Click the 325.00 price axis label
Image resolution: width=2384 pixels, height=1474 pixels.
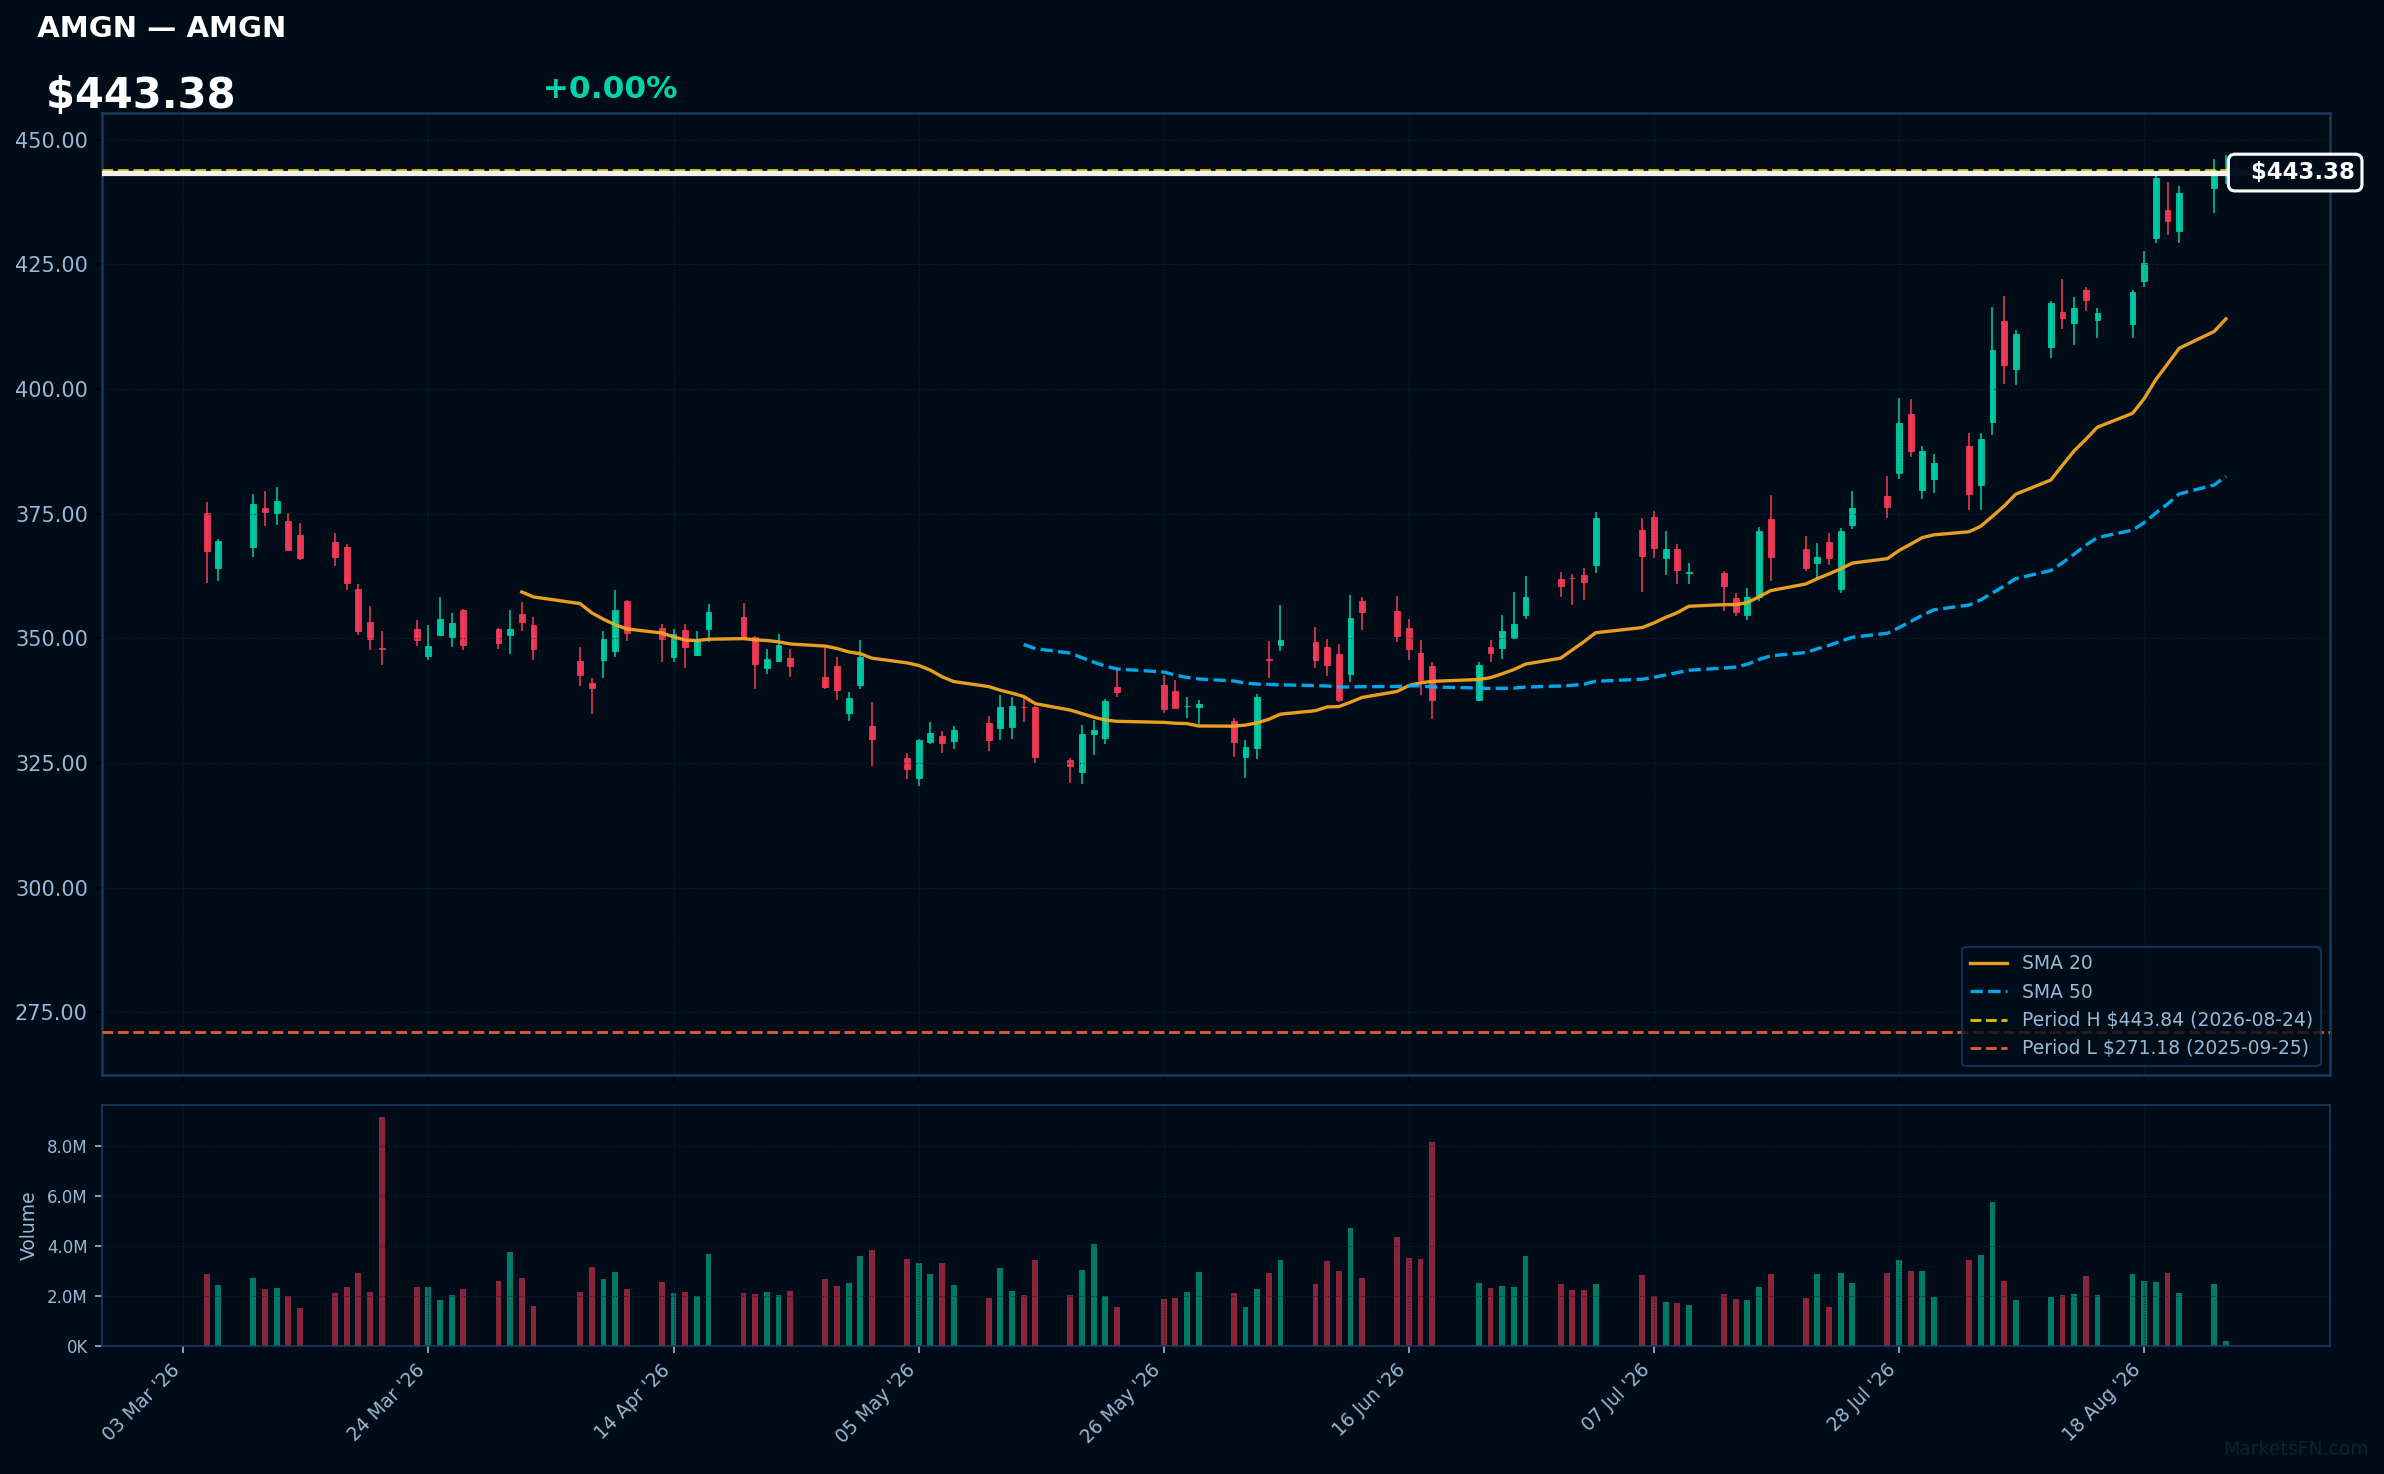(x=51, y=764)
